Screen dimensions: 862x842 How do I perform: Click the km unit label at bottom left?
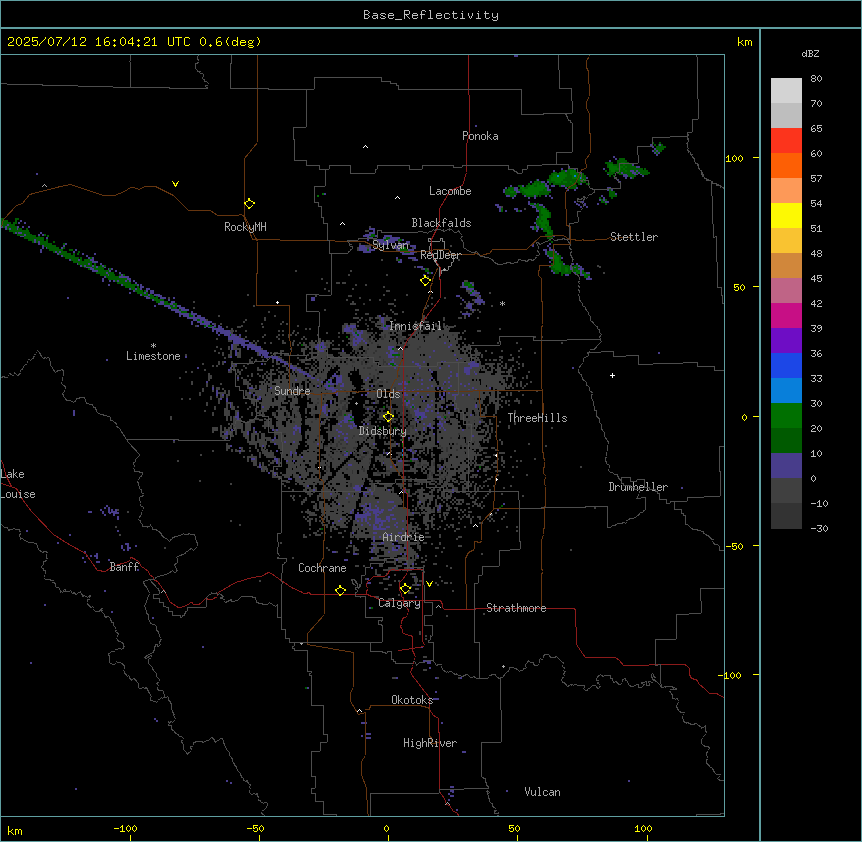point(15,830)
